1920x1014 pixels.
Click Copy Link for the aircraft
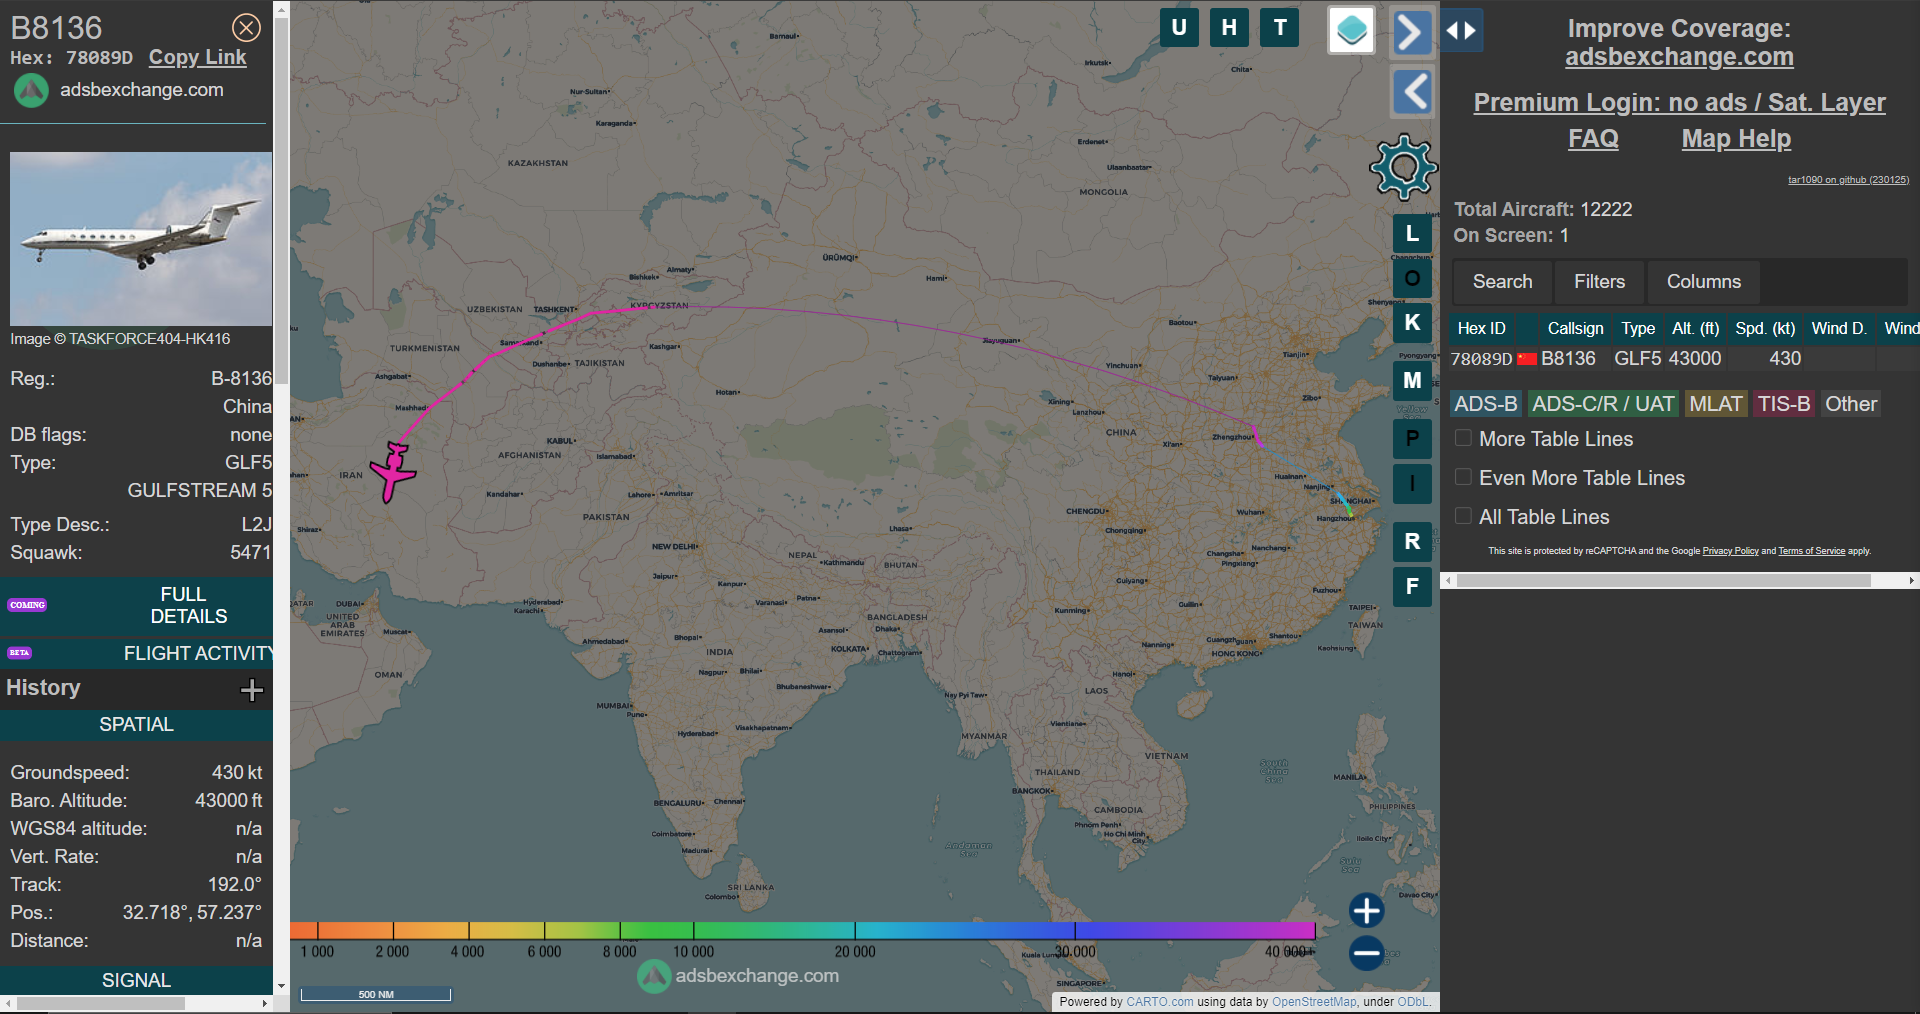click(197, 57)
